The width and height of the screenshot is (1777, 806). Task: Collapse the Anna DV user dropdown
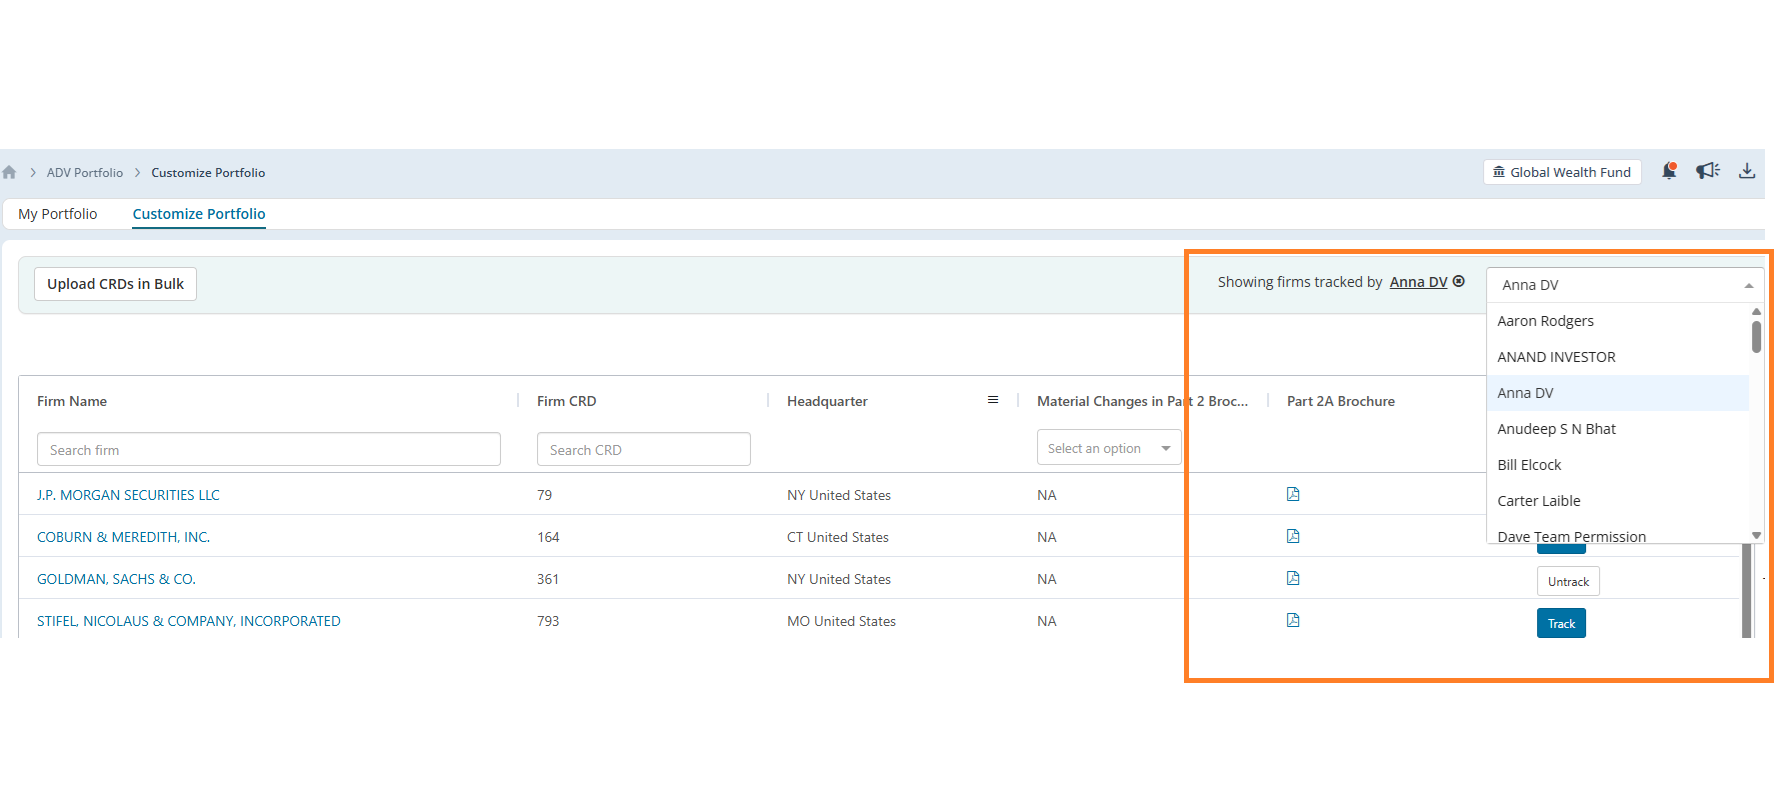click(x=1749, y=285)
